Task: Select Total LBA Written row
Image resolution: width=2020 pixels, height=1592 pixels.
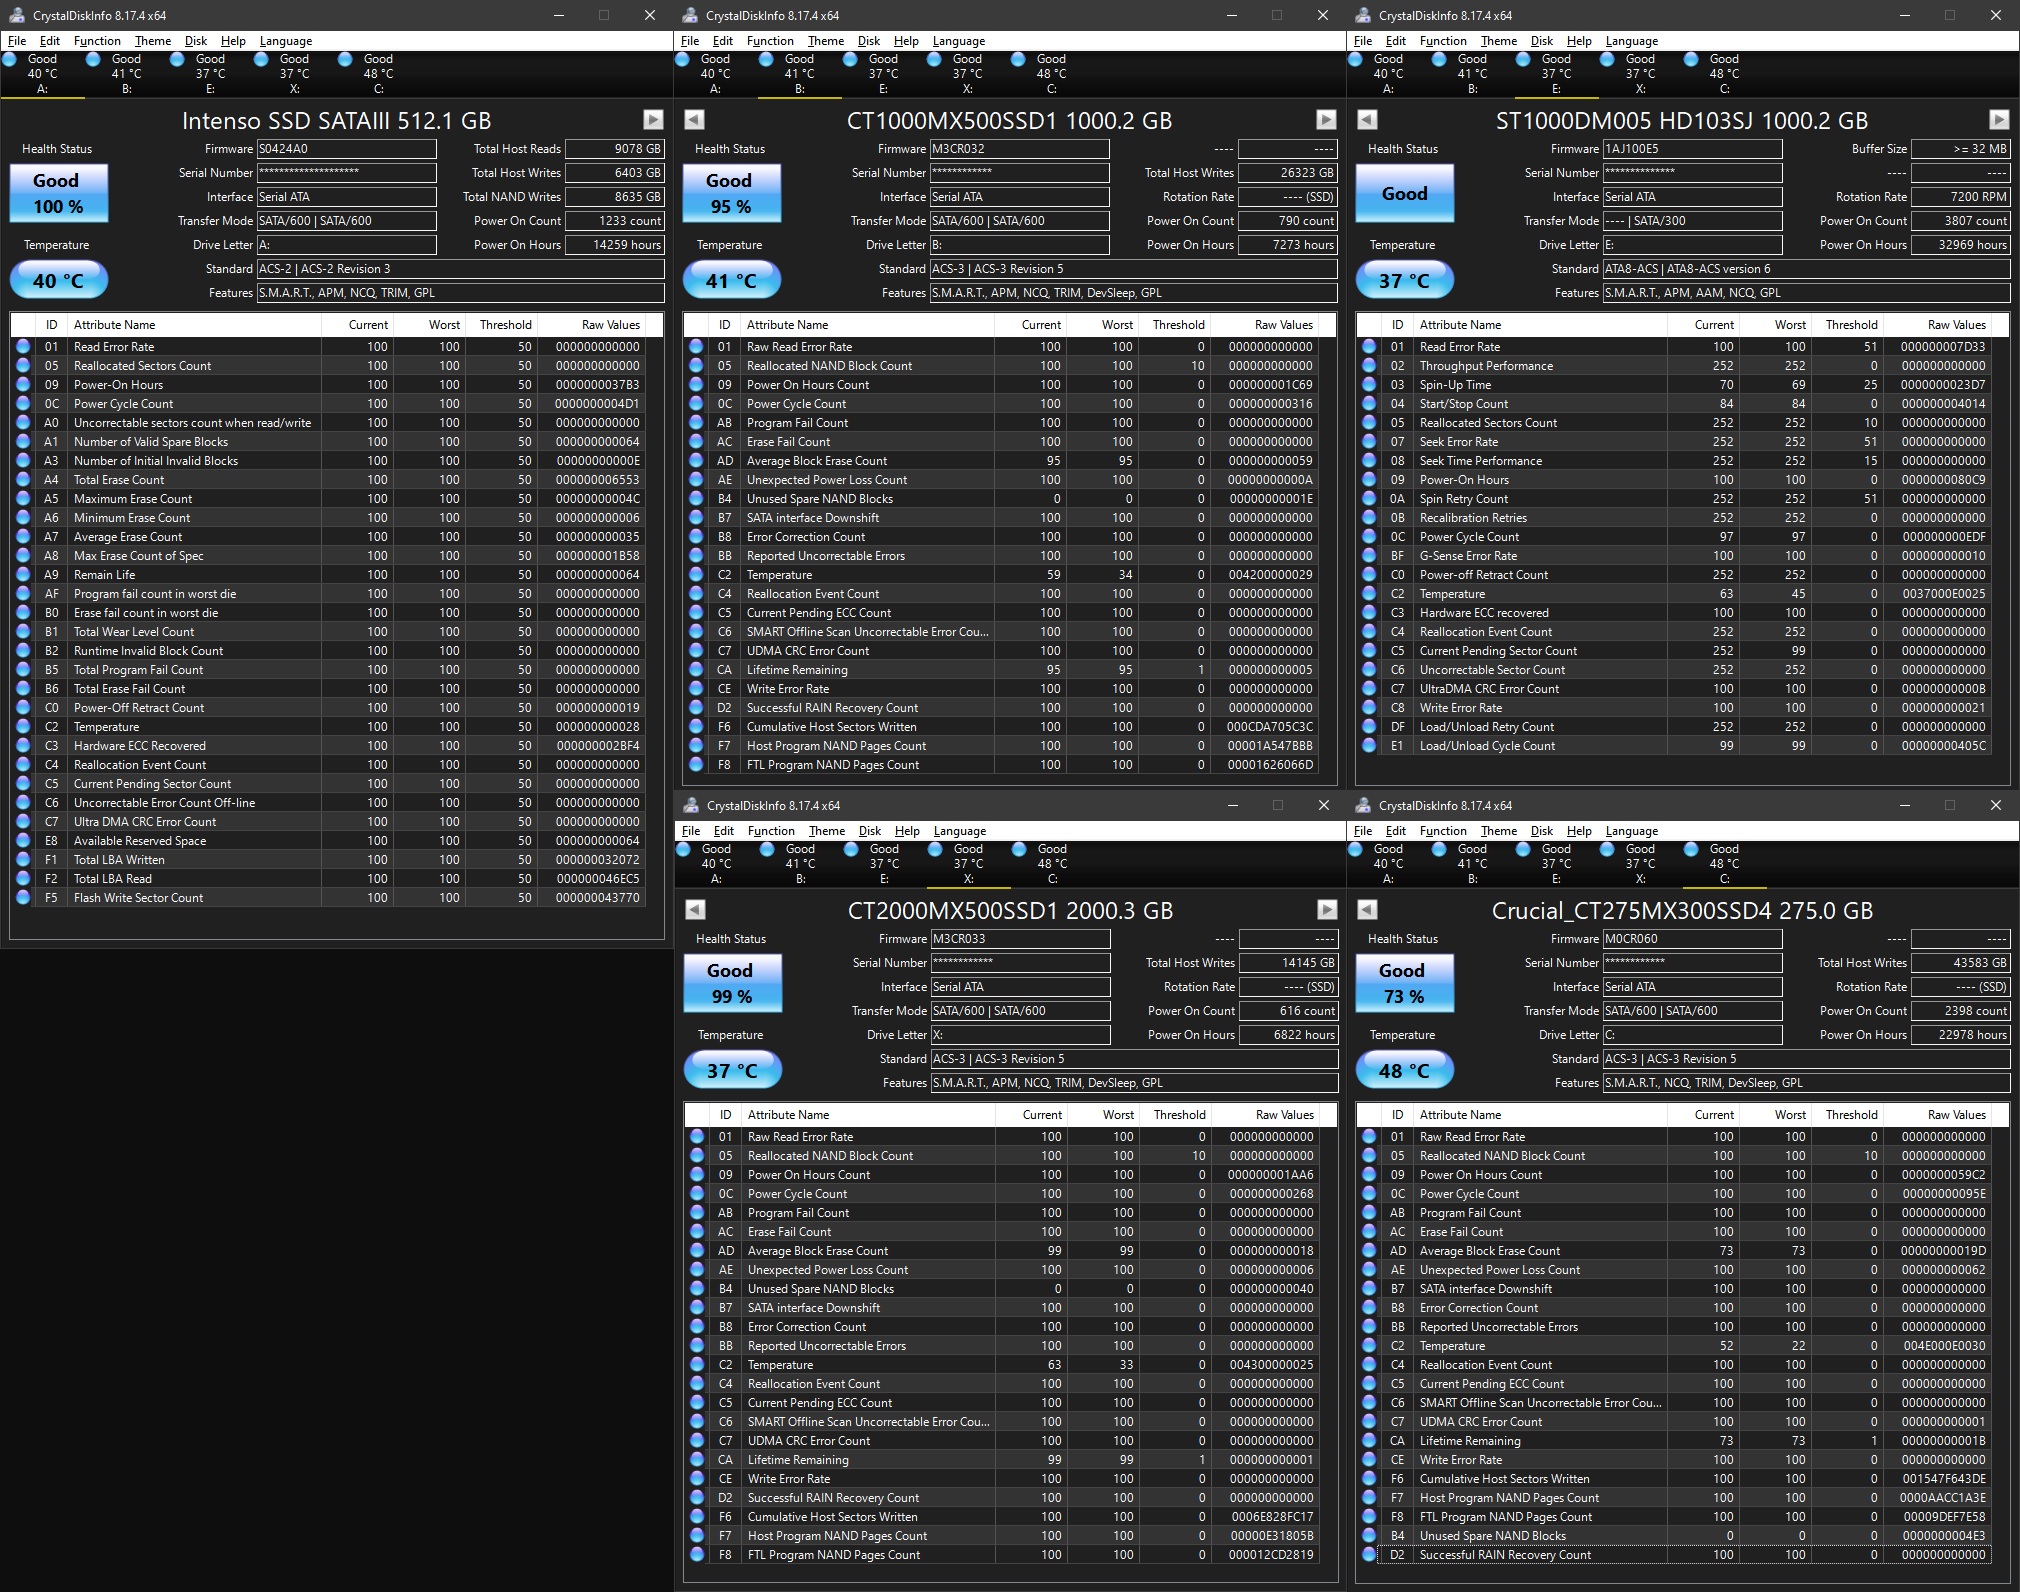Action: click(328, 860)
